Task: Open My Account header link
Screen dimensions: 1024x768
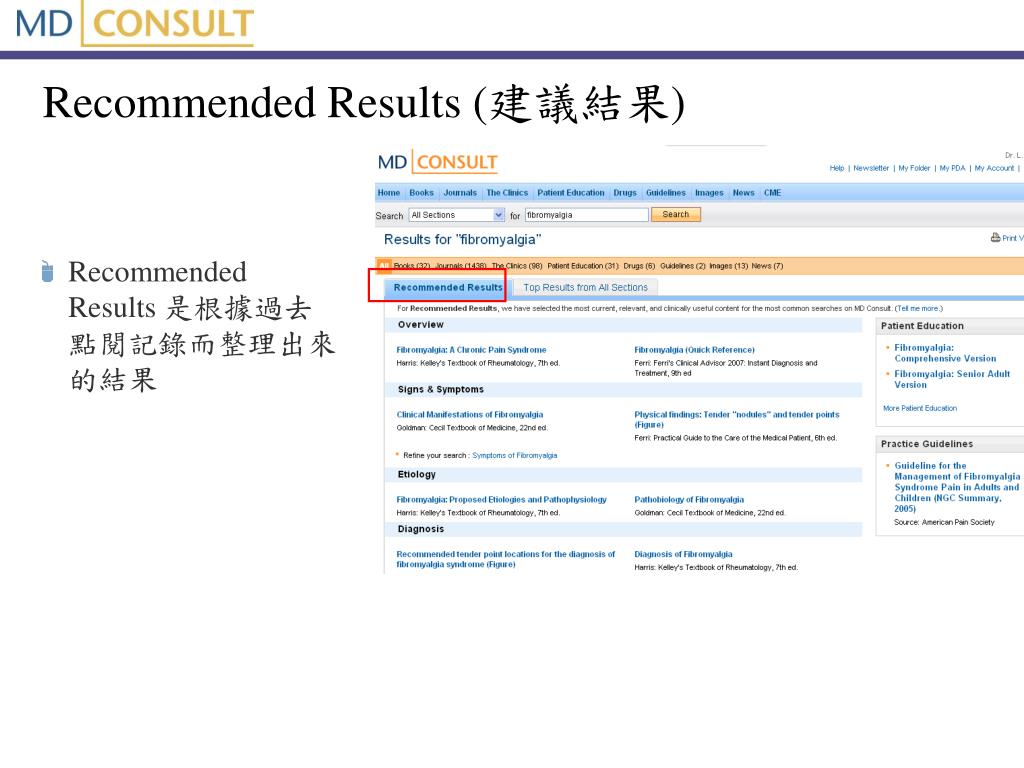Action: pos(994,168)
